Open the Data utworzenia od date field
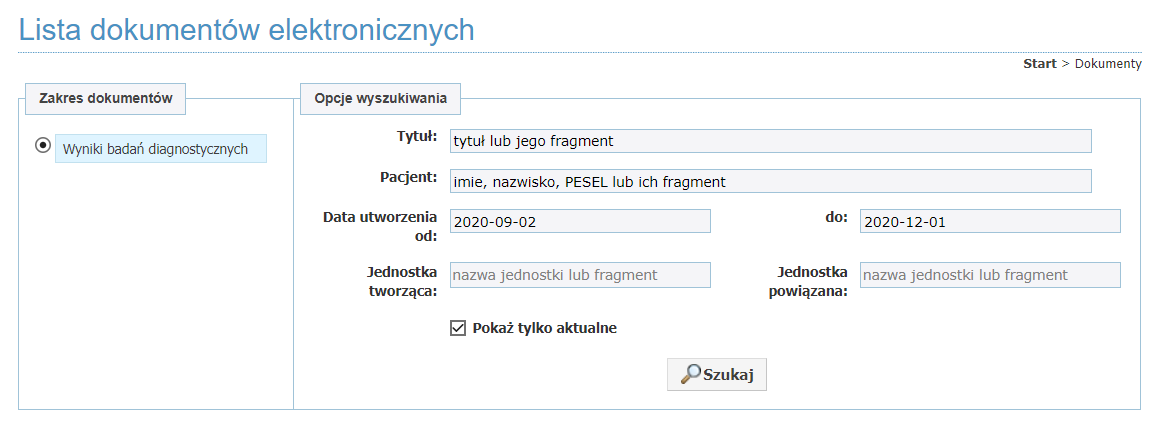 point(580,221)
